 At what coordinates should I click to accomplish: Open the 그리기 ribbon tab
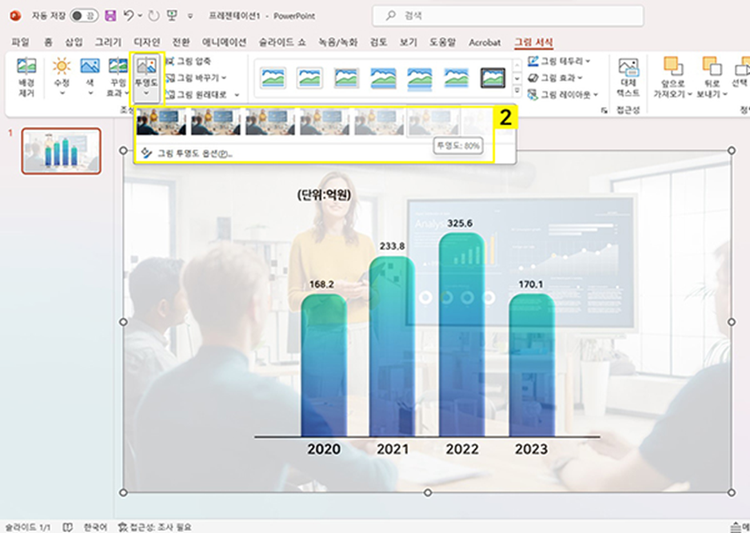[x=108, y=42]
